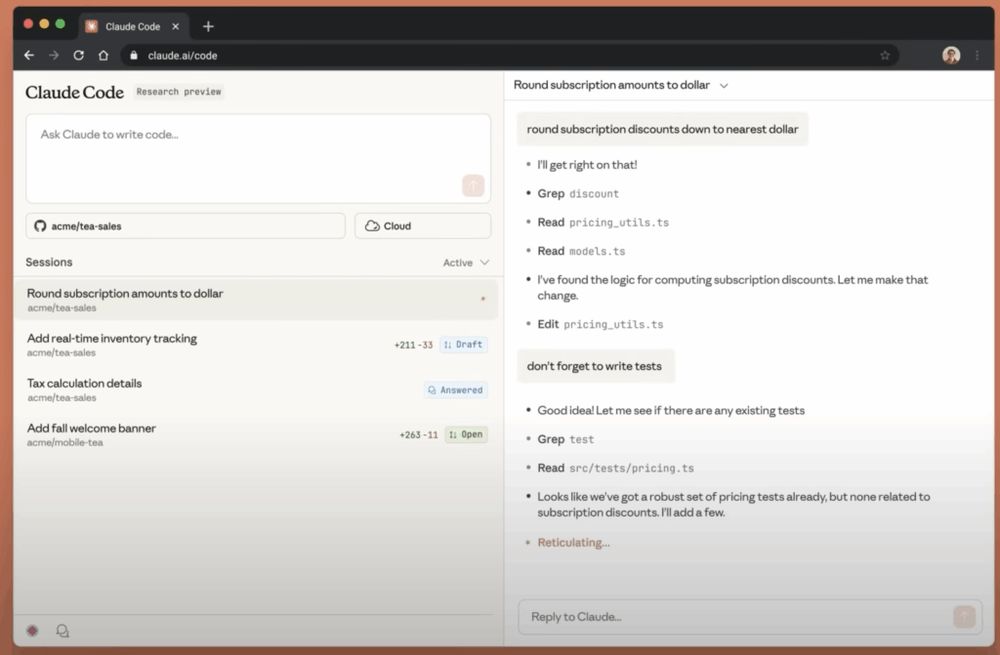Screen dimensions: 1000x655
Task: Reload the claude.ai/code page
Action: (78, 55)
